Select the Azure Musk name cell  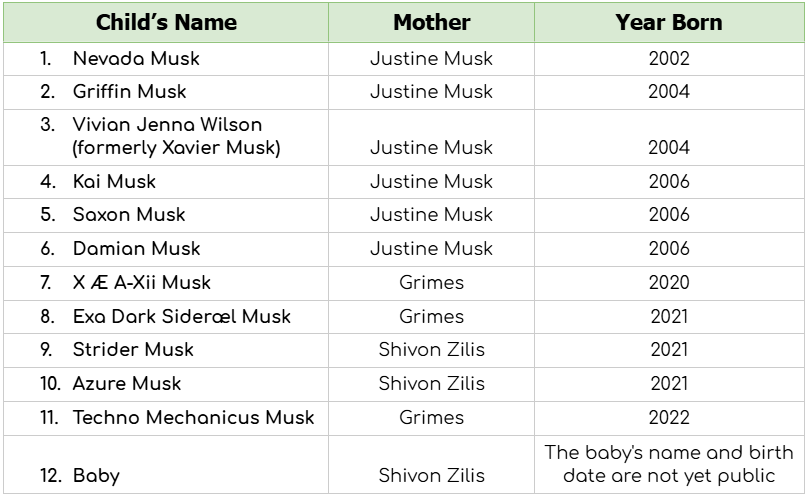pos(127,384)
